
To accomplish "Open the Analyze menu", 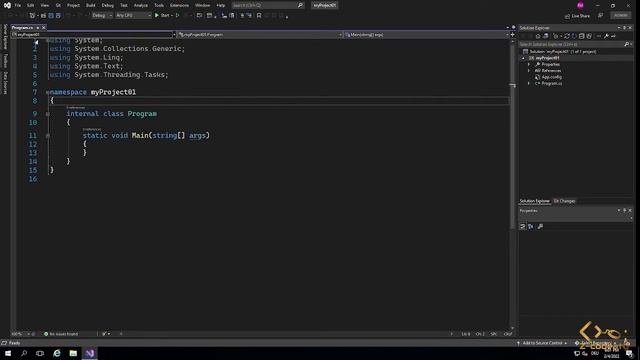I will 141,5.
